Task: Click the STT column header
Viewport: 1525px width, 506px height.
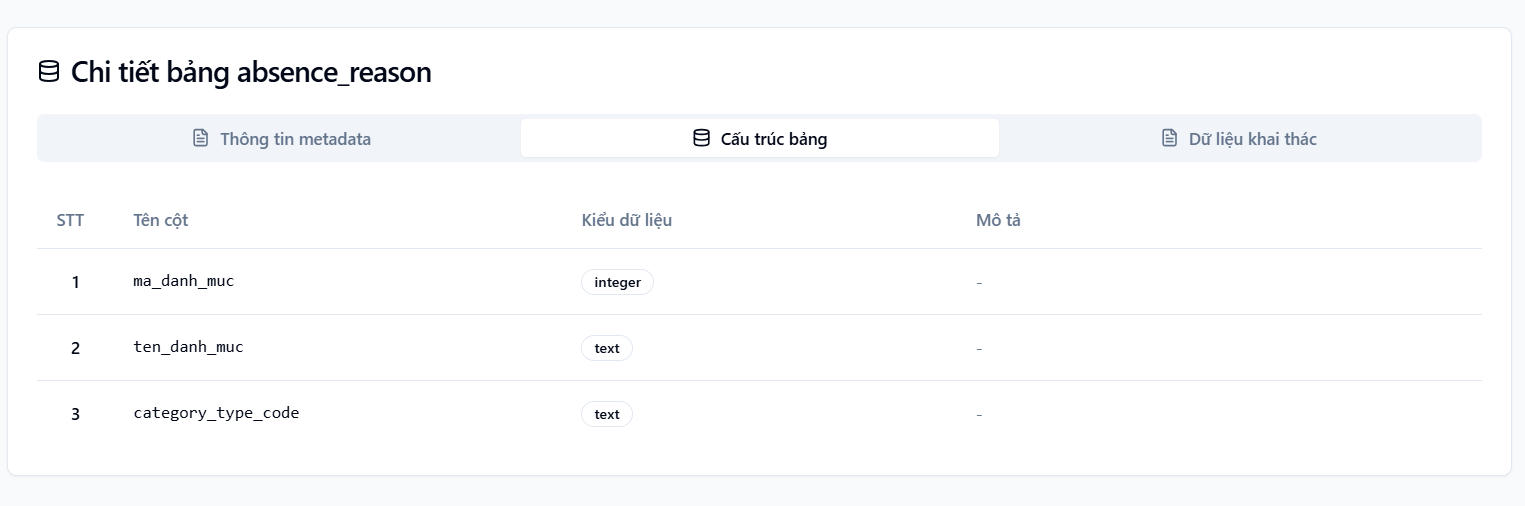Action: click(x=70, y=220)
